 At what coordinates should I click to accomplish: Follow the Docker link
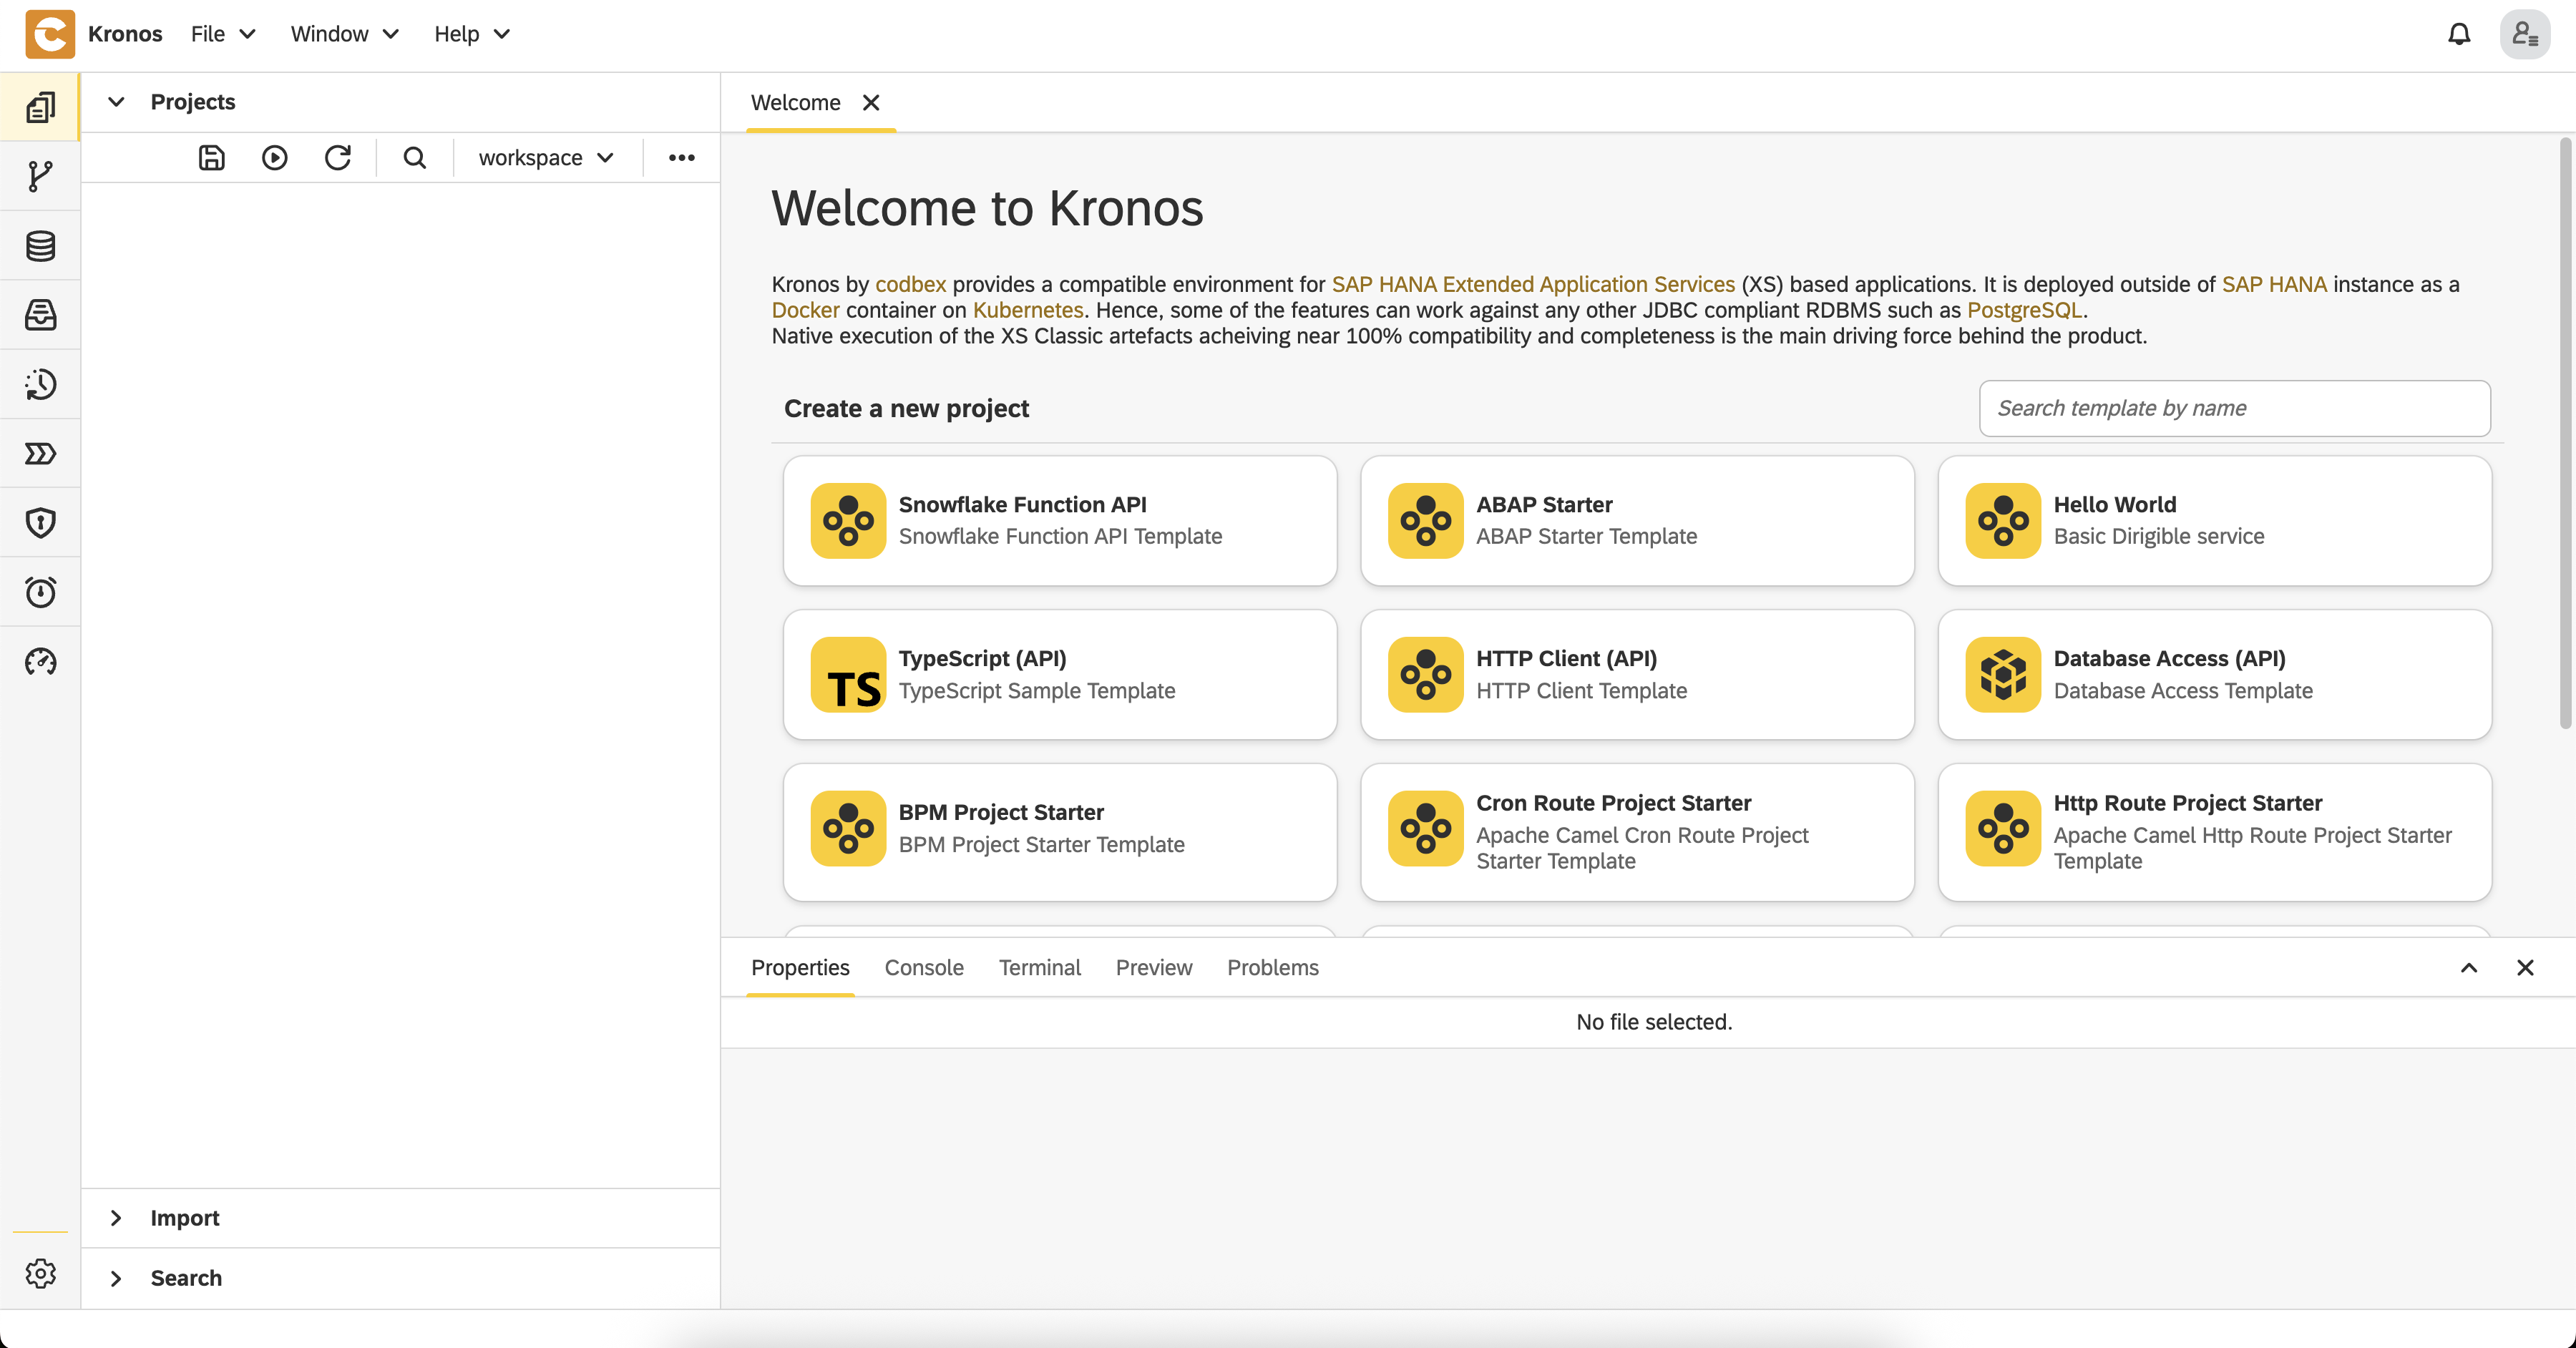[x=805, y=310]
